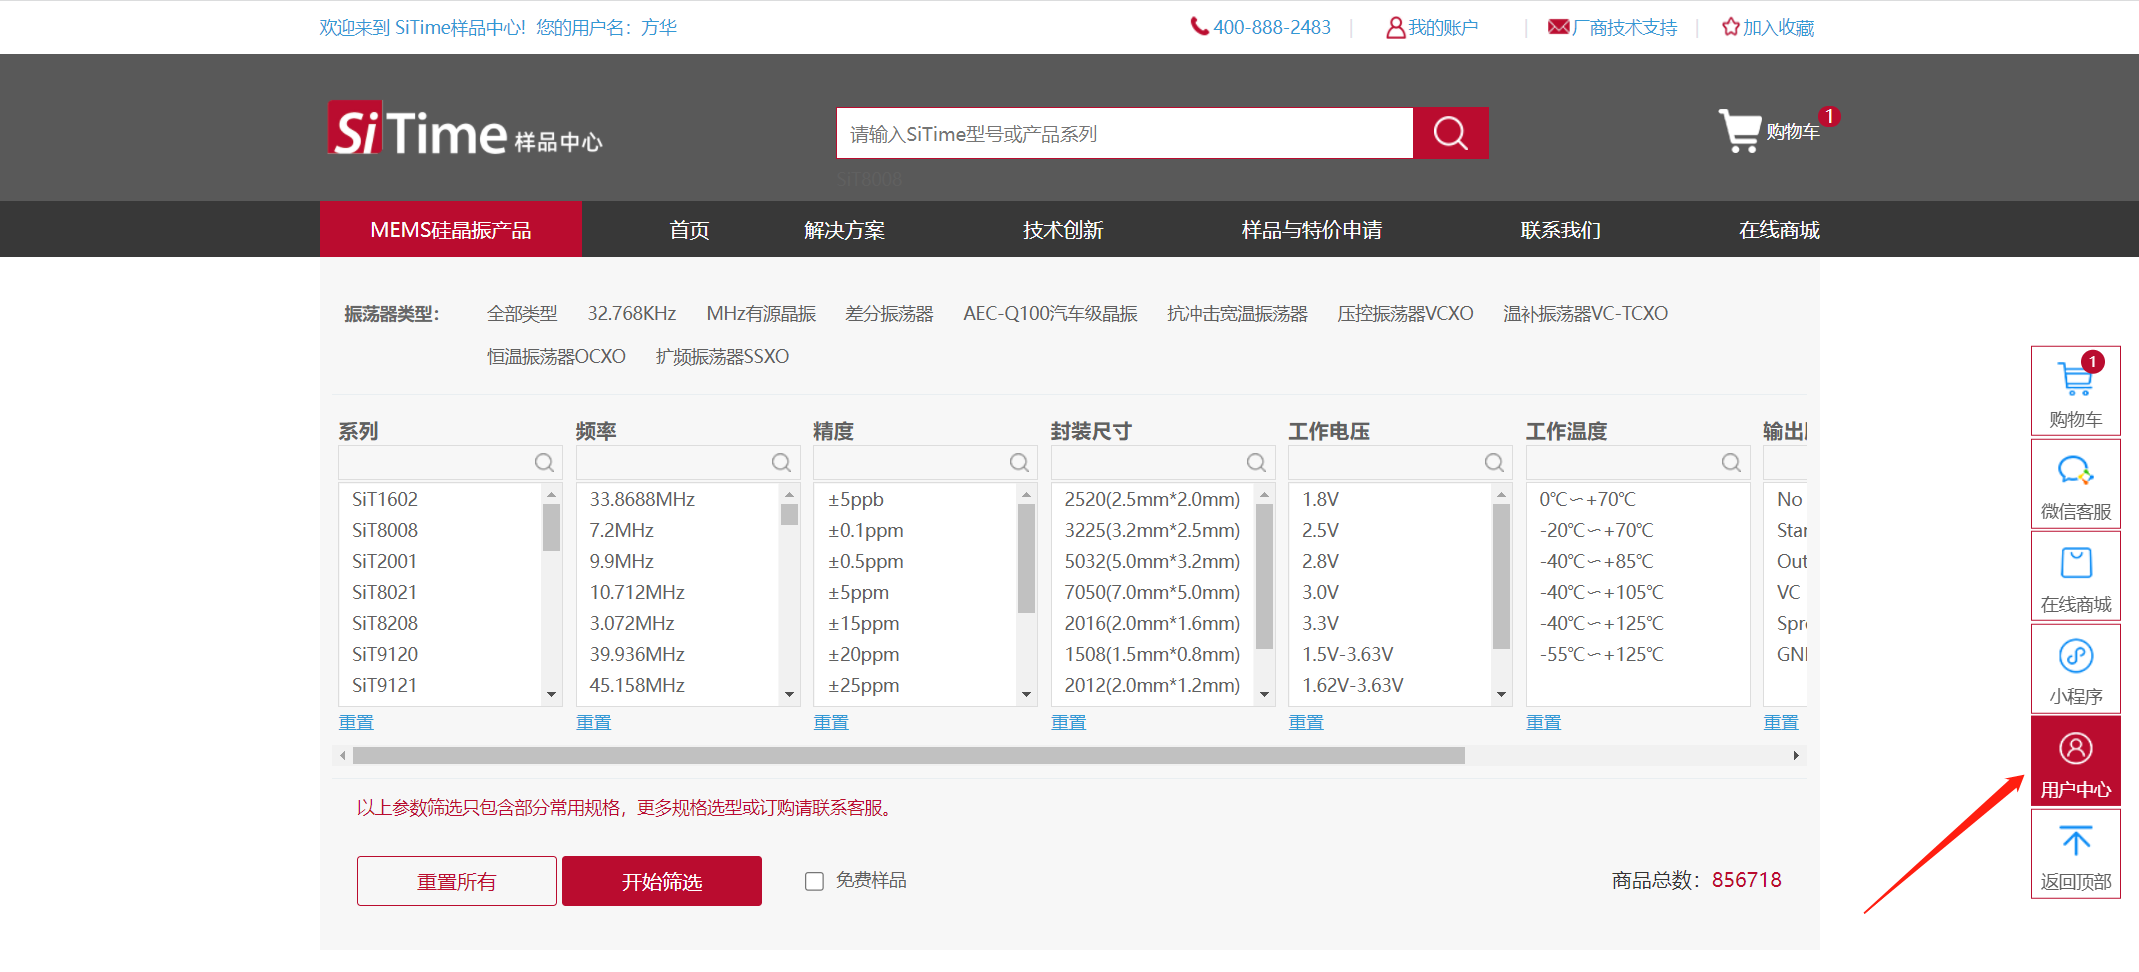The image size is (2139, 972).
Task: Click the phone icon next to 400-888-2483
Action: click(x=1199, y=27)
